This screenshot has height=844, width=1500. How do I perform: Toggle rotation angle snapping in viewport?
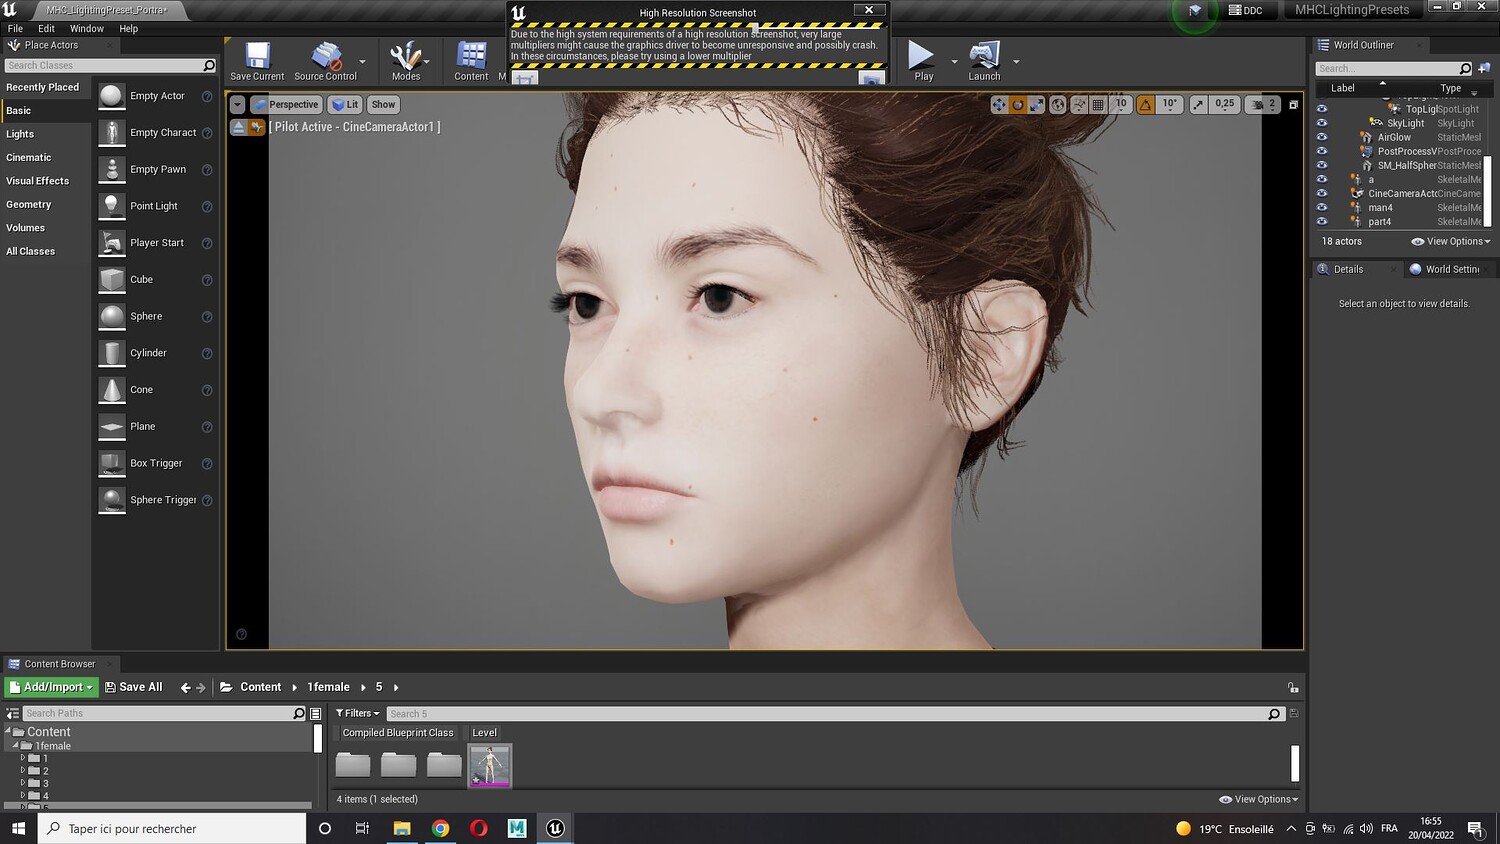(x=1145, y=105)
